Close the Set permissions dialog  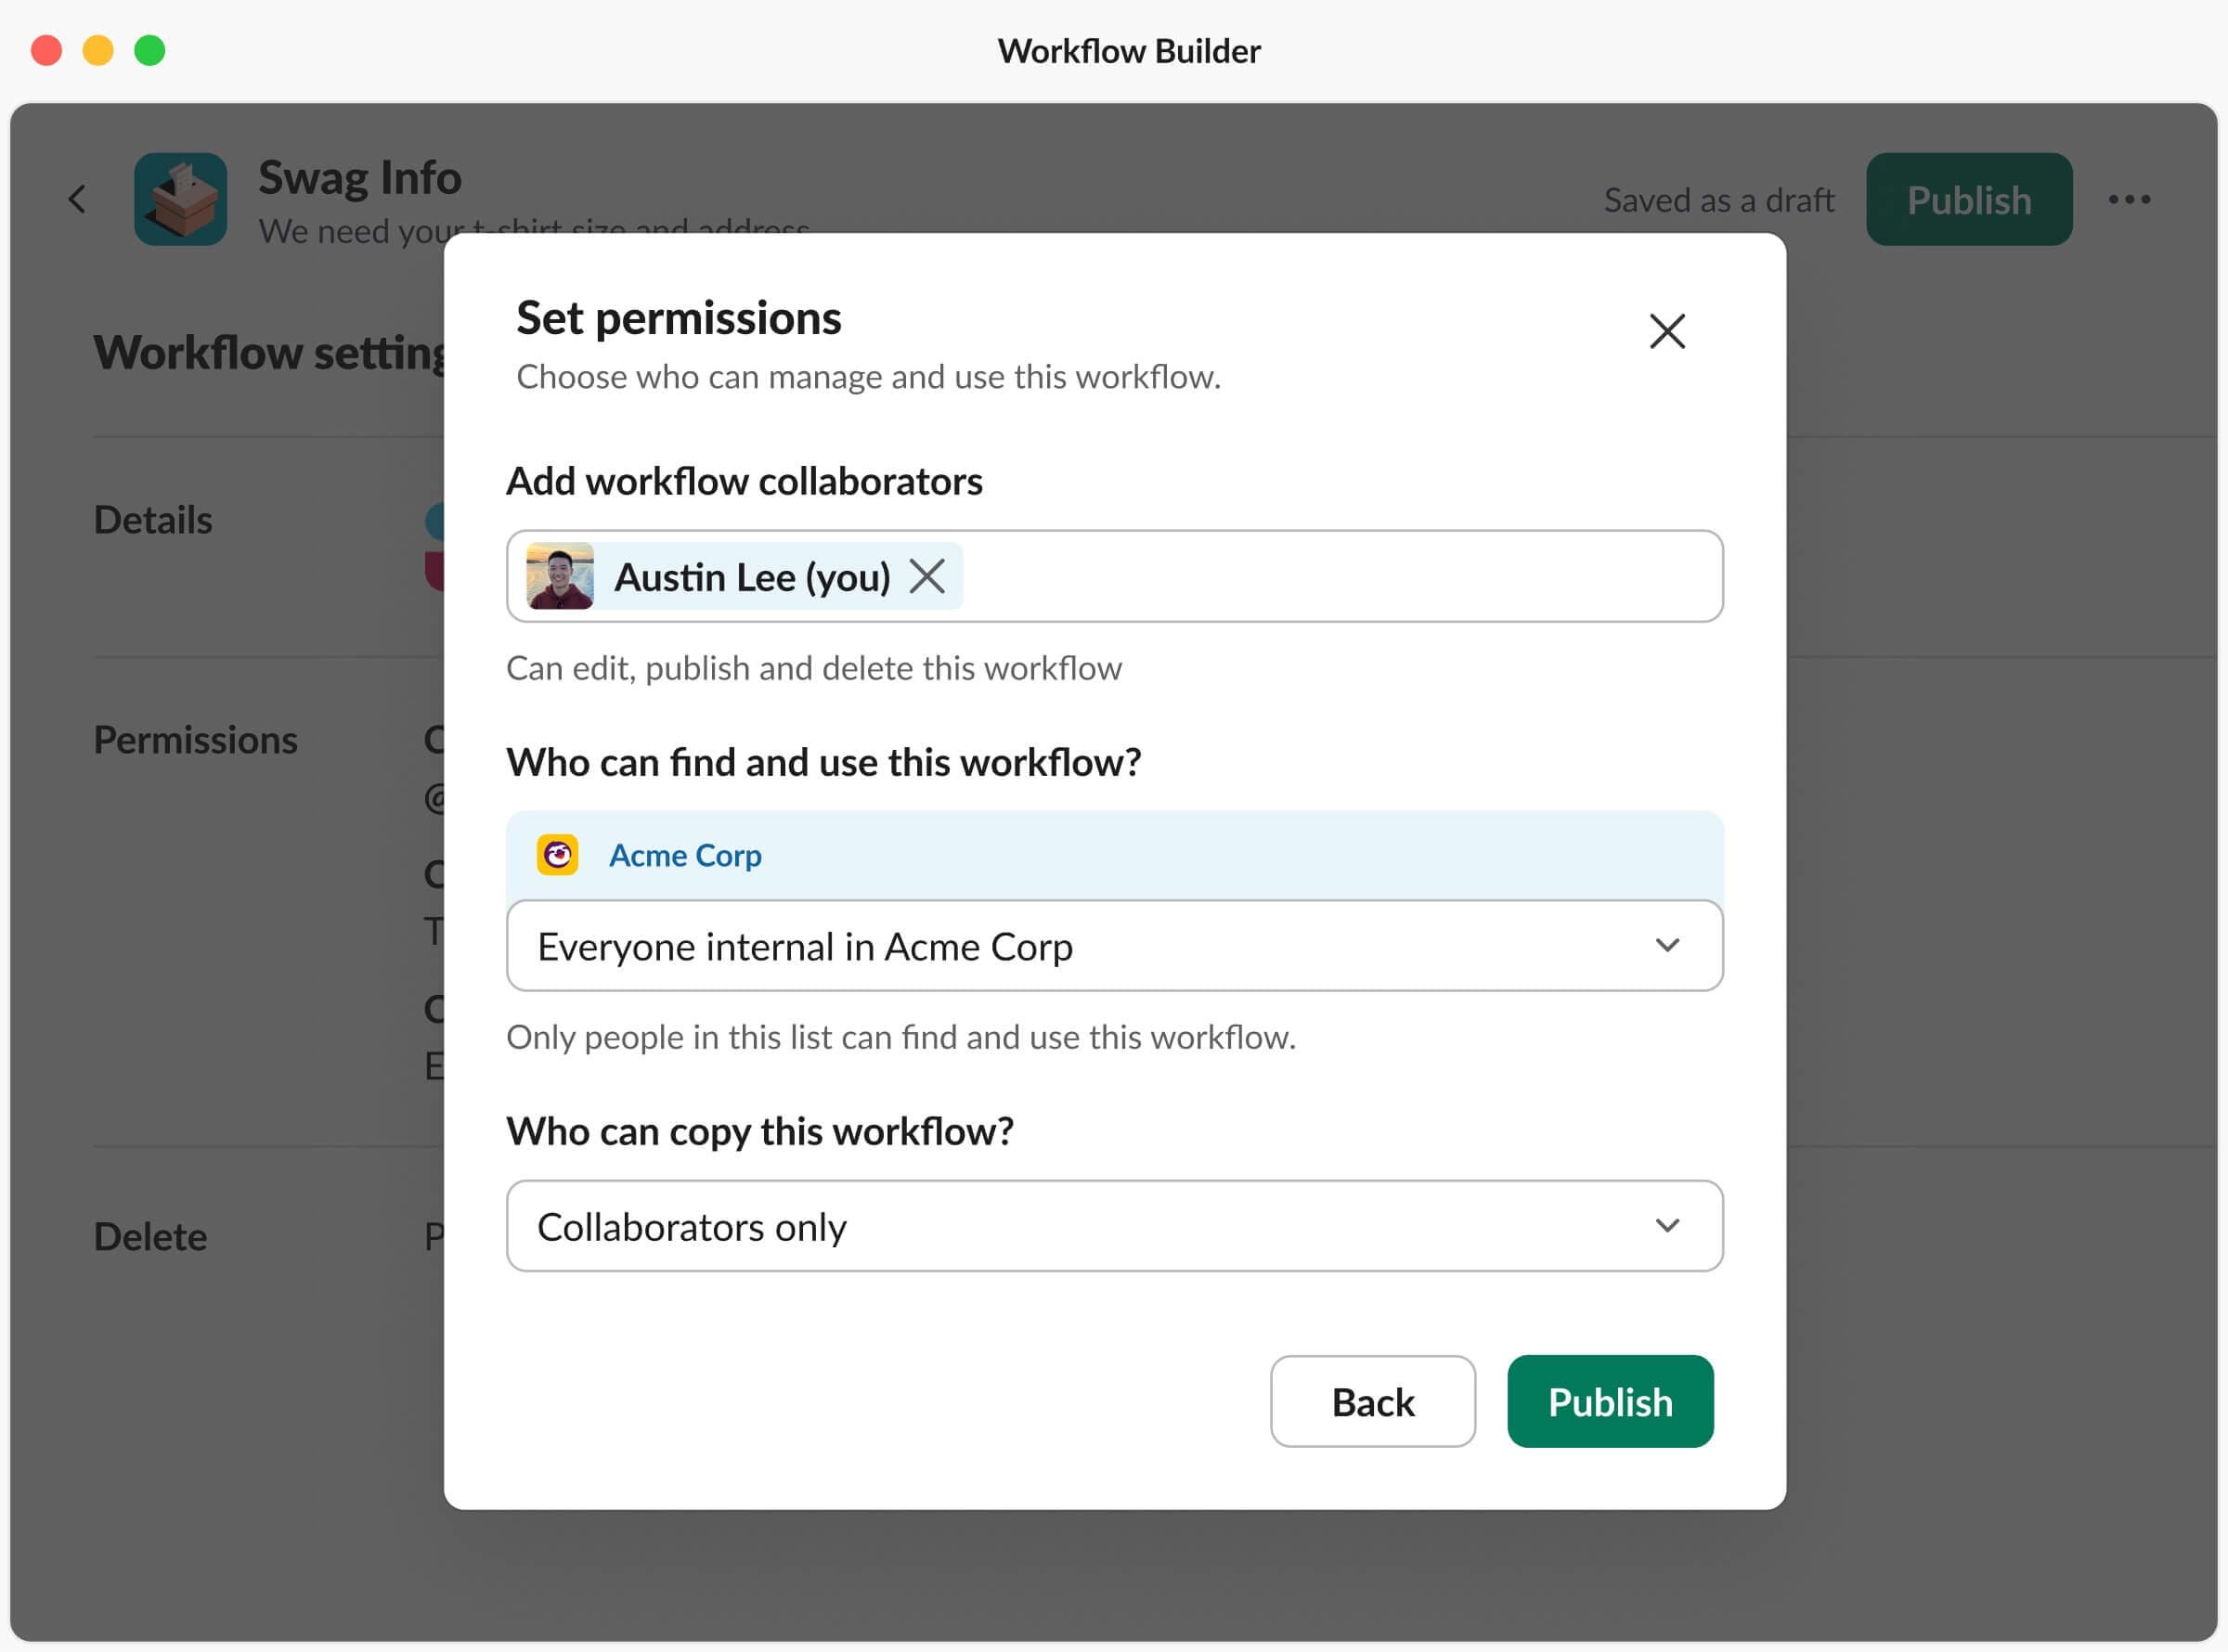pos(1666,331)
